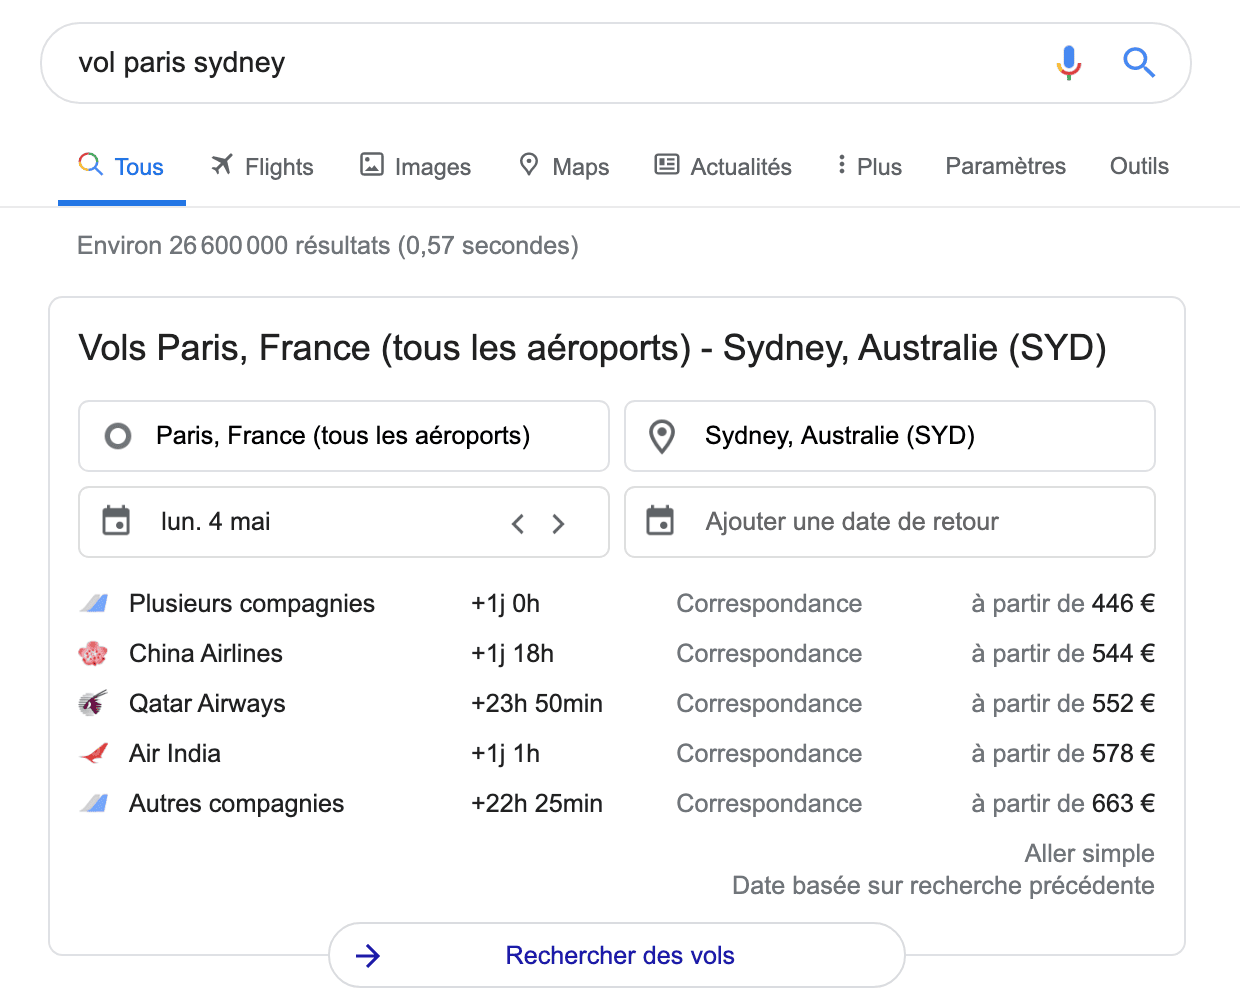The width and height of the screenshot is (1240, 1002).
Task: Click the Rechercher des vols button
Action: click(x=617, y=956)
